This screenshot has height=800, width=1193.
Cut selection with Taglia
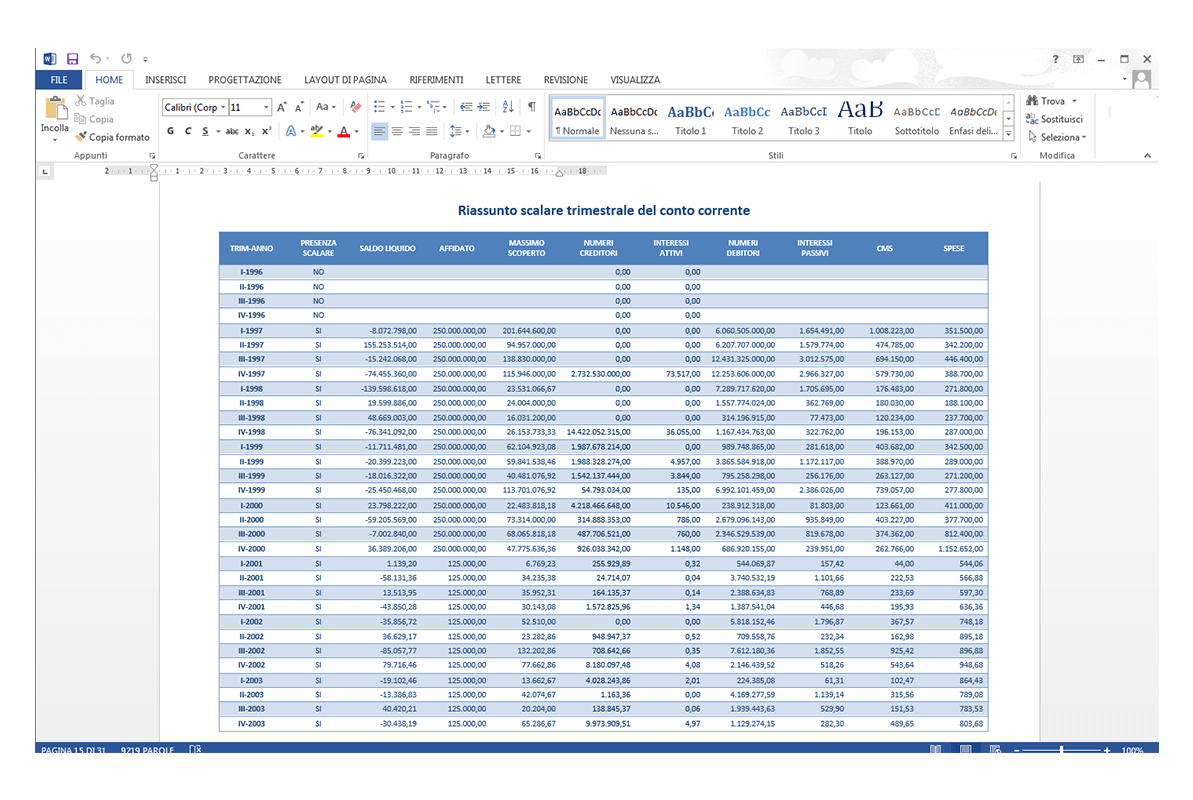pos(95,100)
